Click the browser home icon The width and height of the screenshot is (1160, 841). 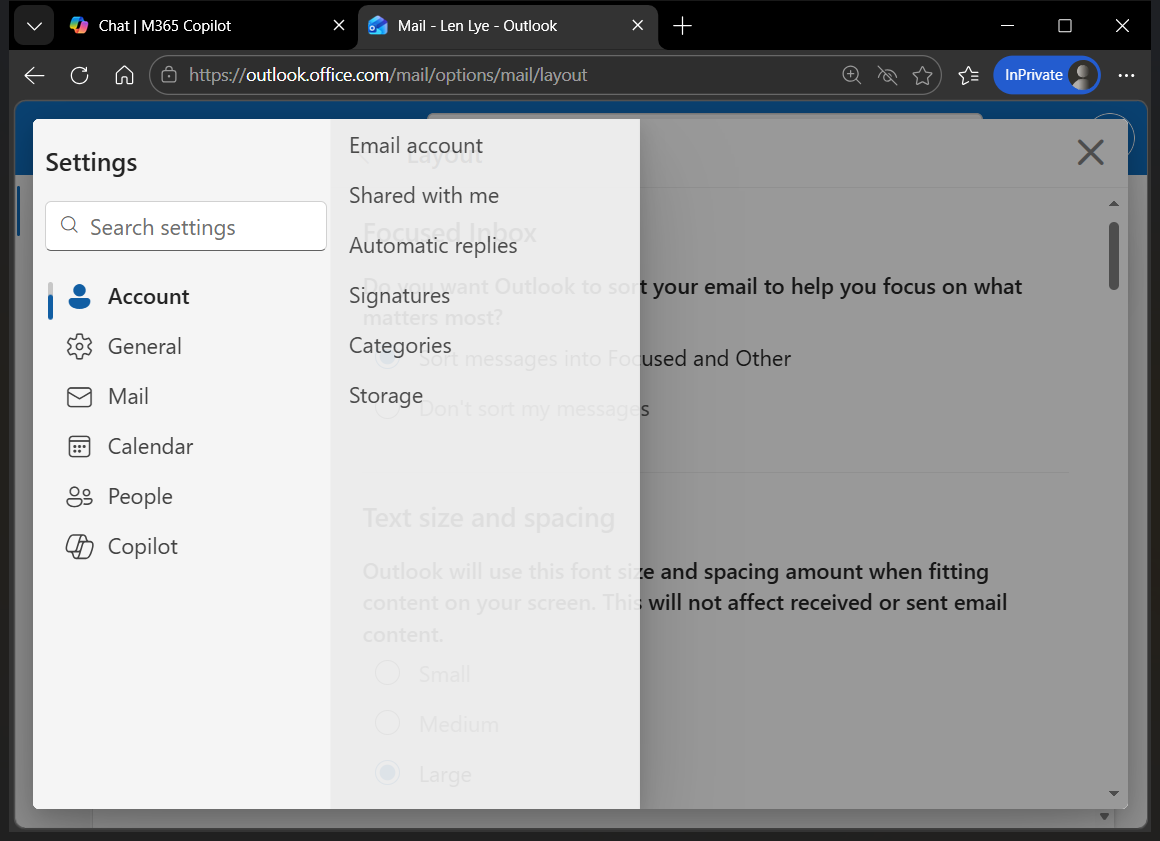(x=124, y=75)
